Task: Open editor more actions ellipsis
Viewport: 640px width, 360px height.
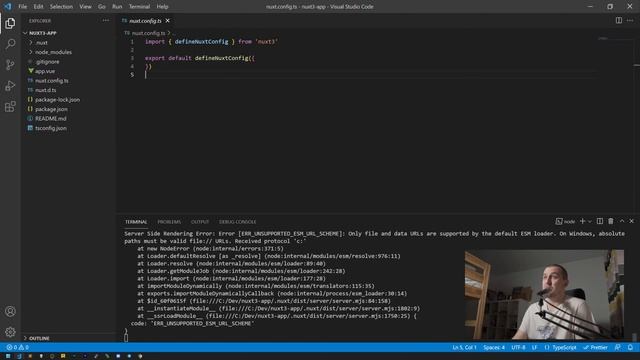Action: point(630,20)
